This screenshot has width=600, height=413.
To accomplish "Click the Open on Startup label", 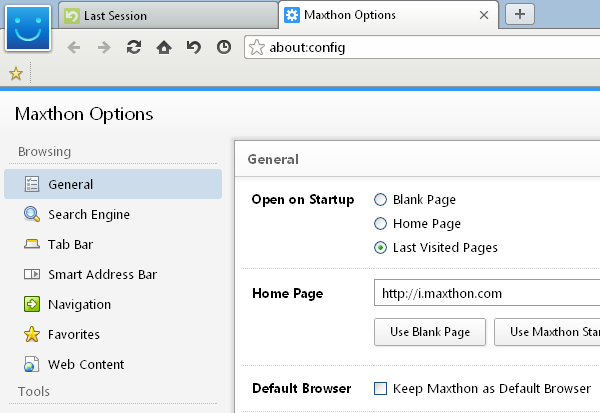I will (303, 199).
